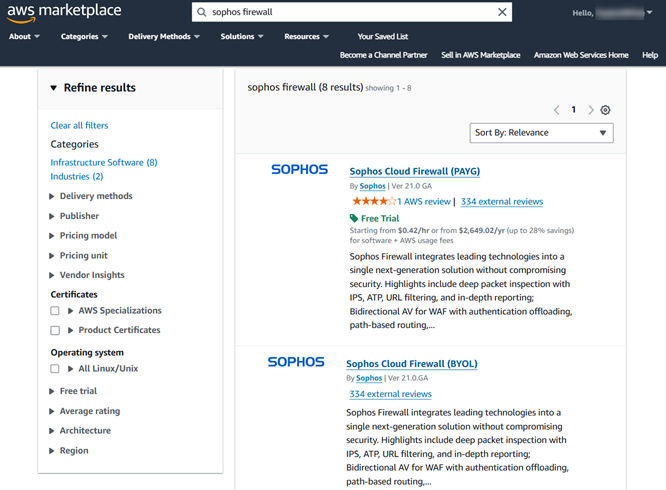Viewport: 666px width, 490px height.
Task: Enable the AWS Specializations checkbox
Action: coord(55,311)
